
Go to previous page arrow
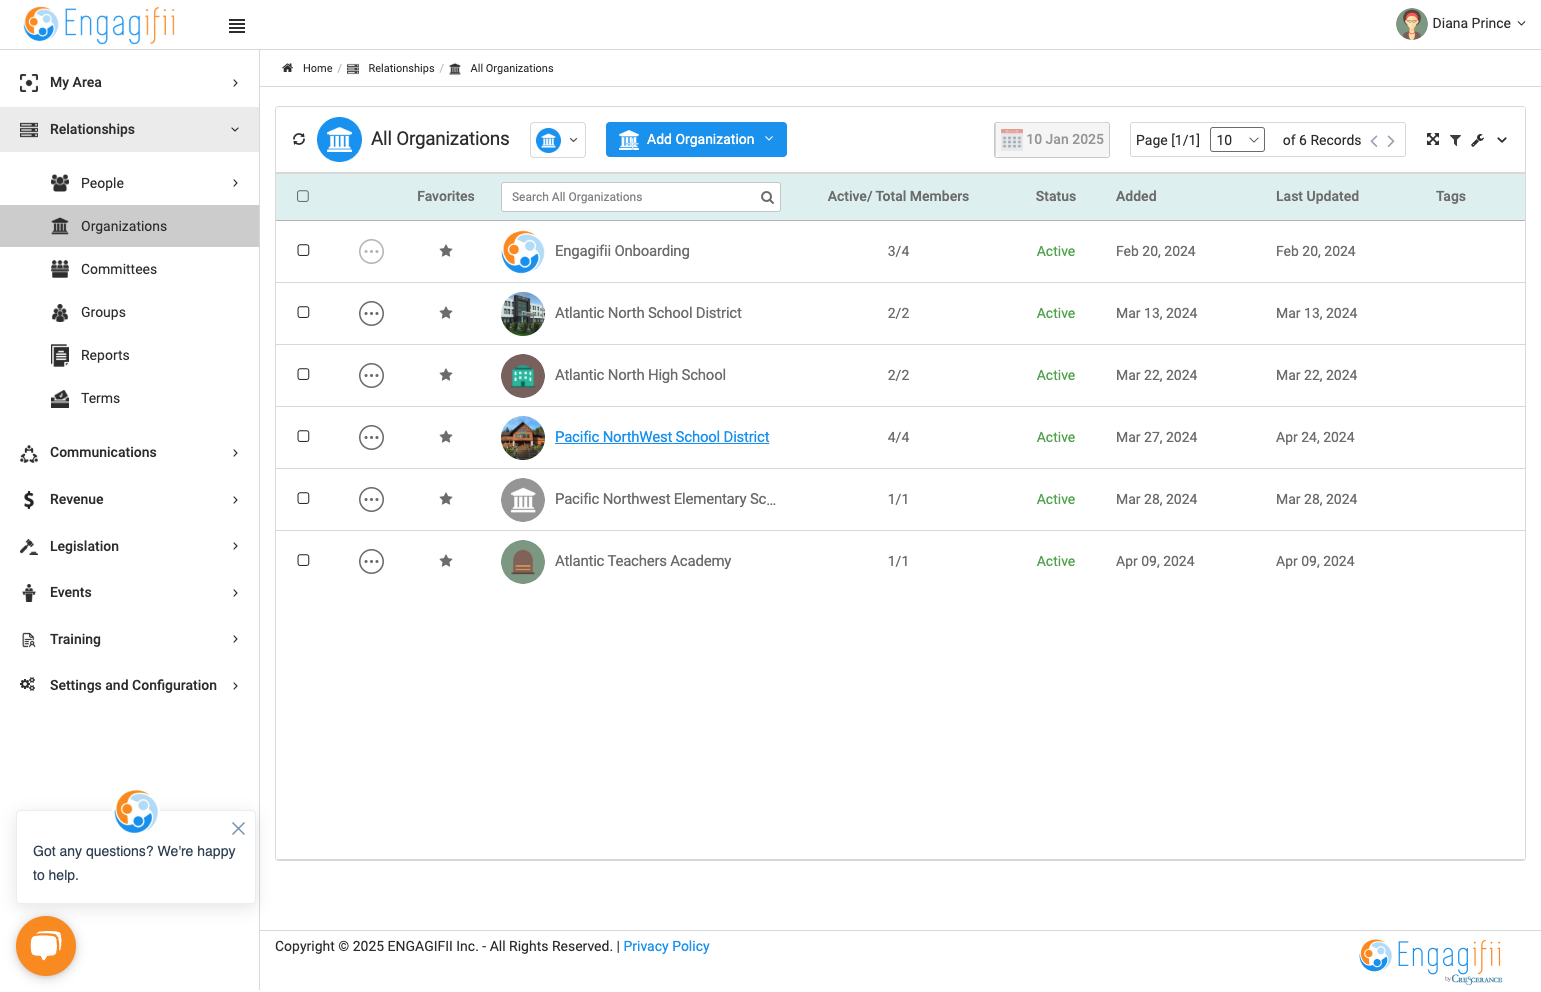(1374, 141)
